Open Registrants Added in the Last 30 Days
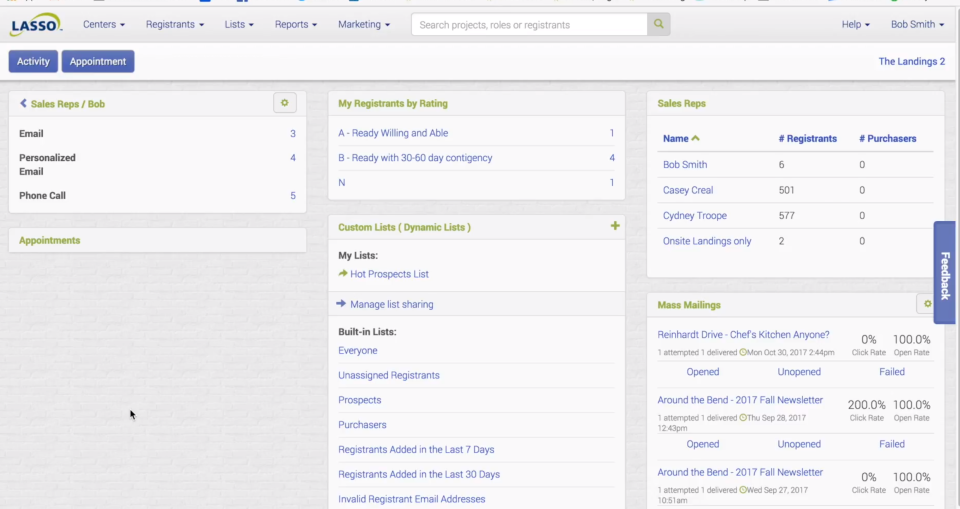This screenshot has width=960, height=509. (419, 474)
